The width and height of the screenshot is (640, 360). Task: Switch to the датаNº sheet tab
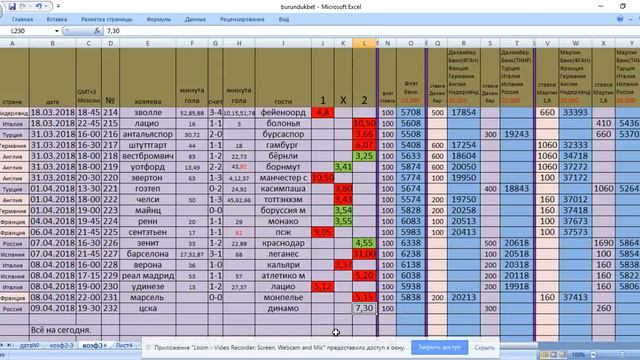coord(30,345)
